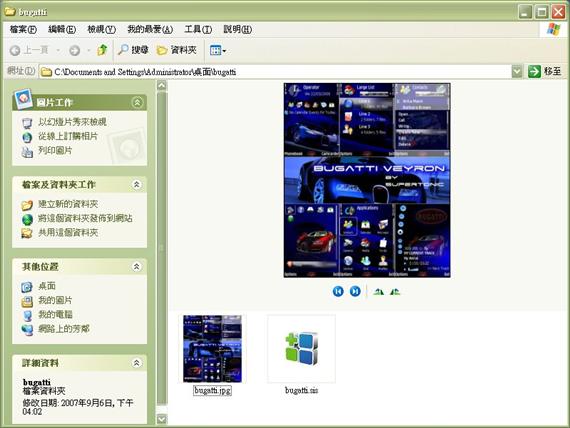
Task: Collapse the 詳細資料 panel
Action: 137,363
